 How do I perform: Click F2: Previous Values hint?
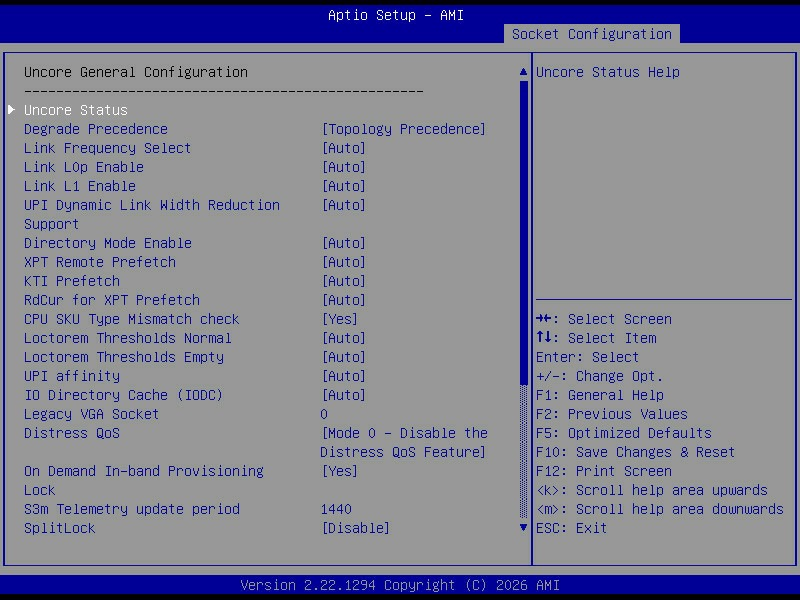612,414
